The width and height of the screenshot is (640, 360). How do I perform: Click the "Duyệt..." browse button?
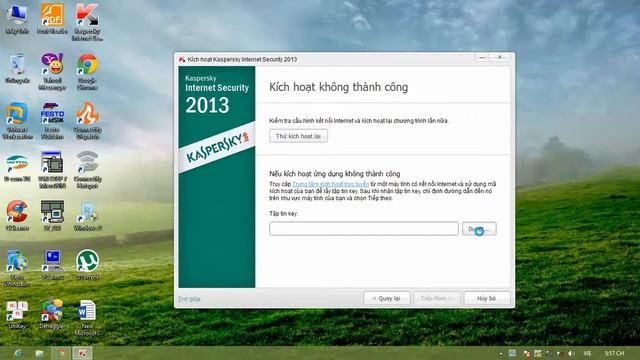[x=479, y=229]
